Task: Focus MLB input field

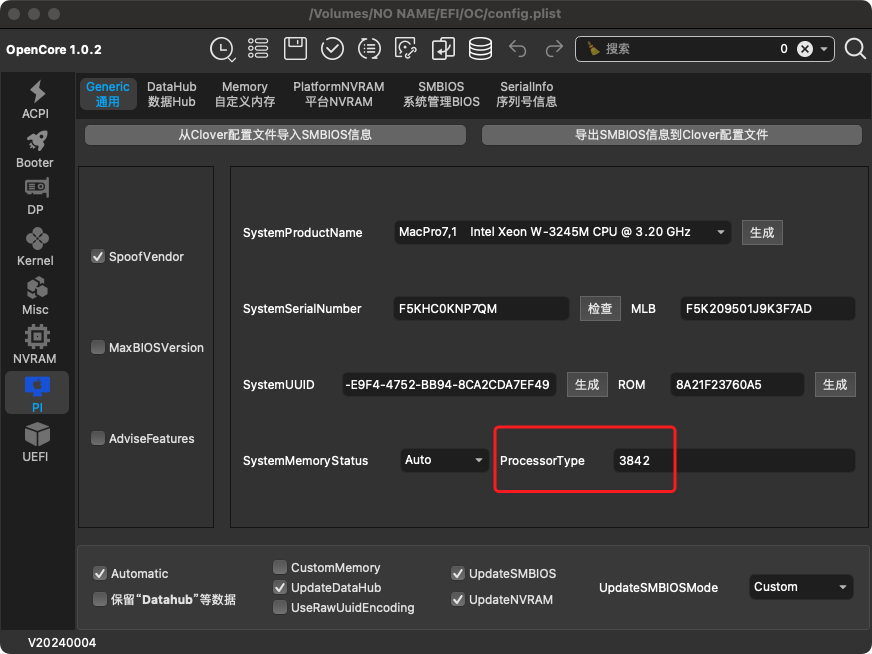Action: click(767, 309)
